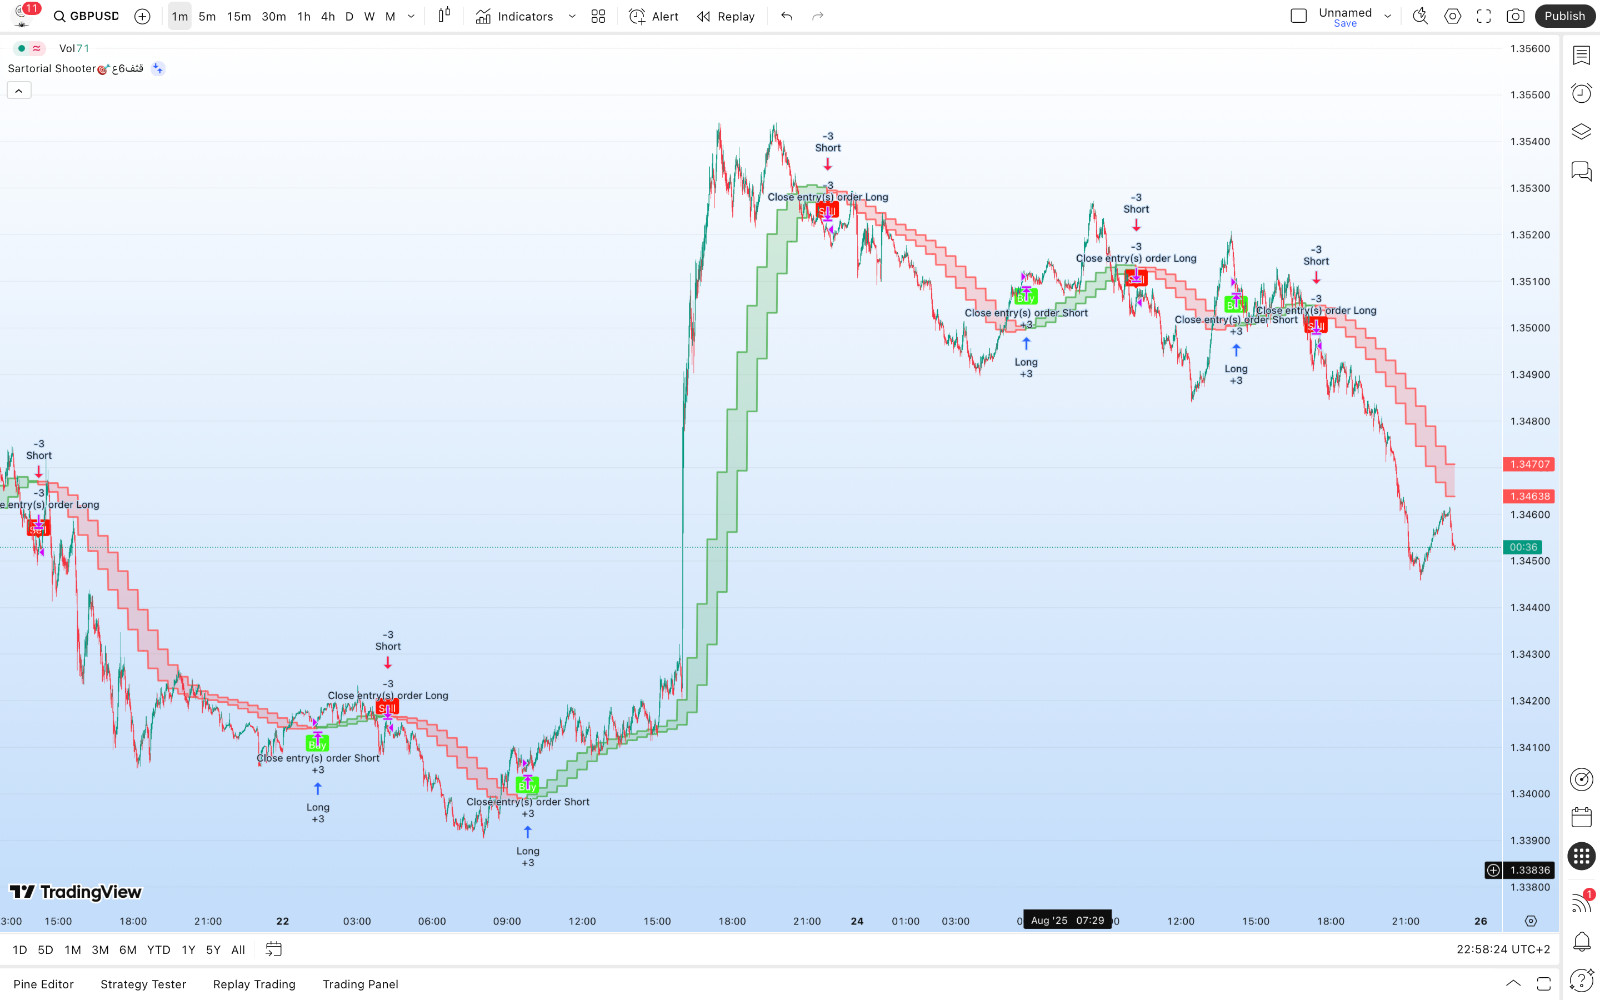Open the timezone 22:58:24 UTC+2 menu

point(1503,950)
